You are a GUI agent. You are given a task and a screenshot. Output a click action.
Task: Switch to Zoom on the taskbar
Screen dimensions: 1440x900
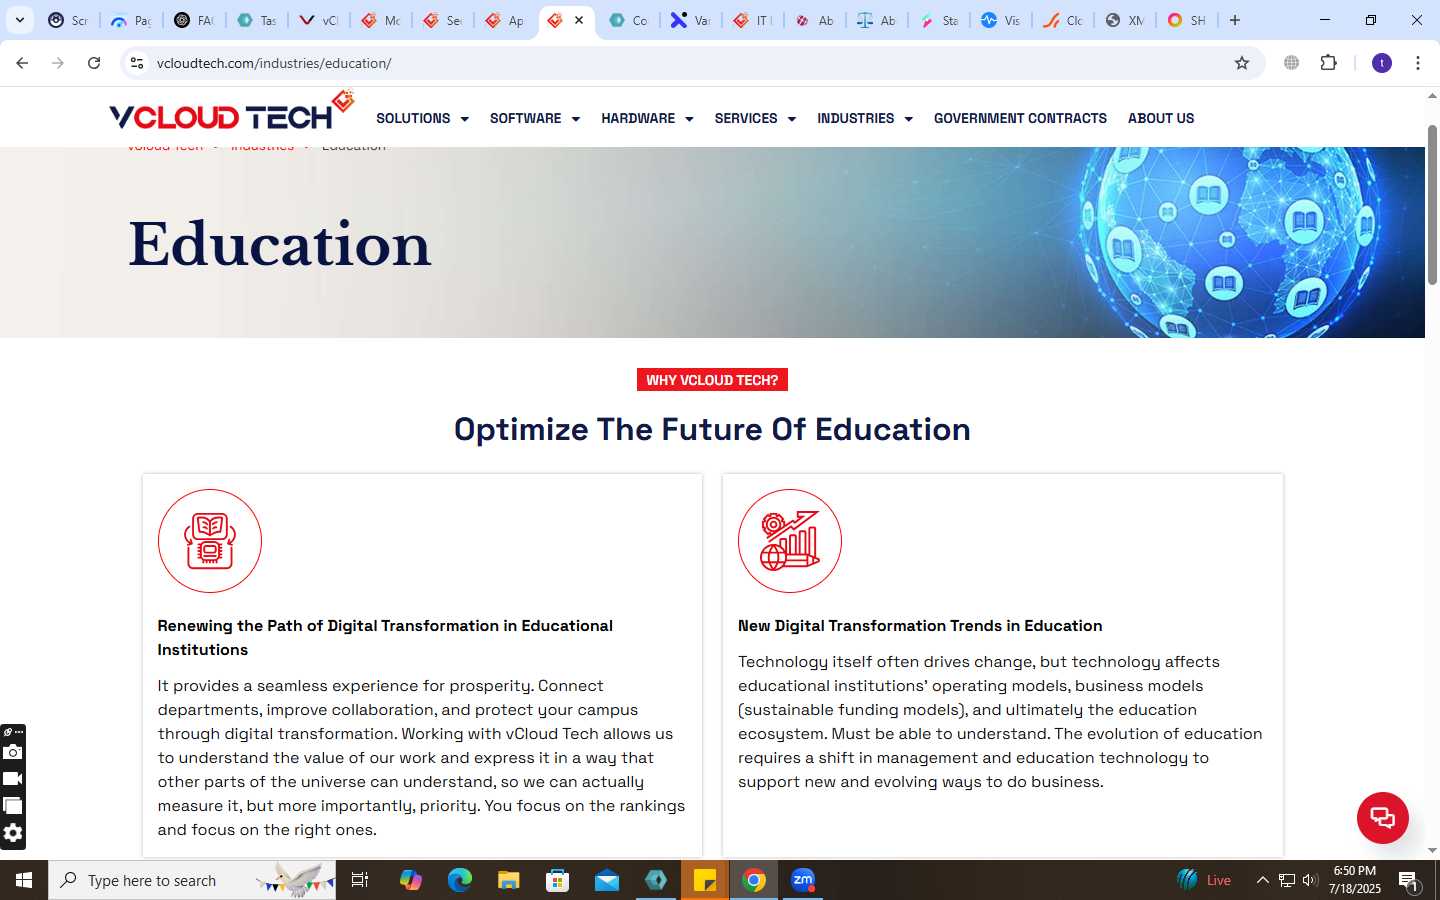pos(803,880)
